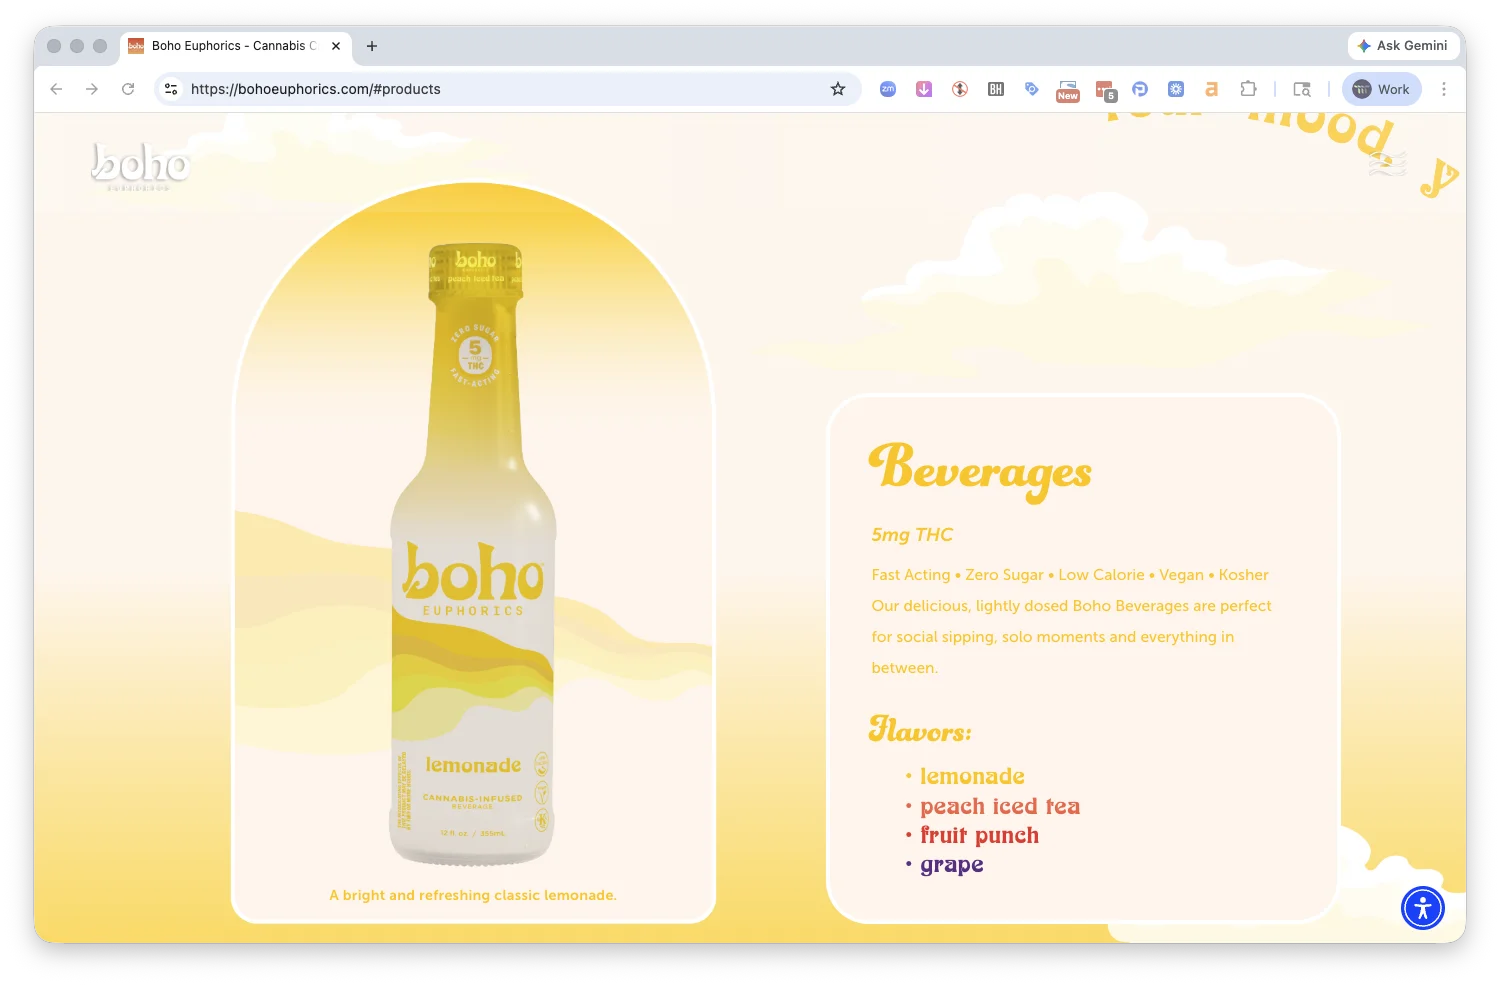
Task: Open the accessibility widget button
Action: [x=1422, y=908]
